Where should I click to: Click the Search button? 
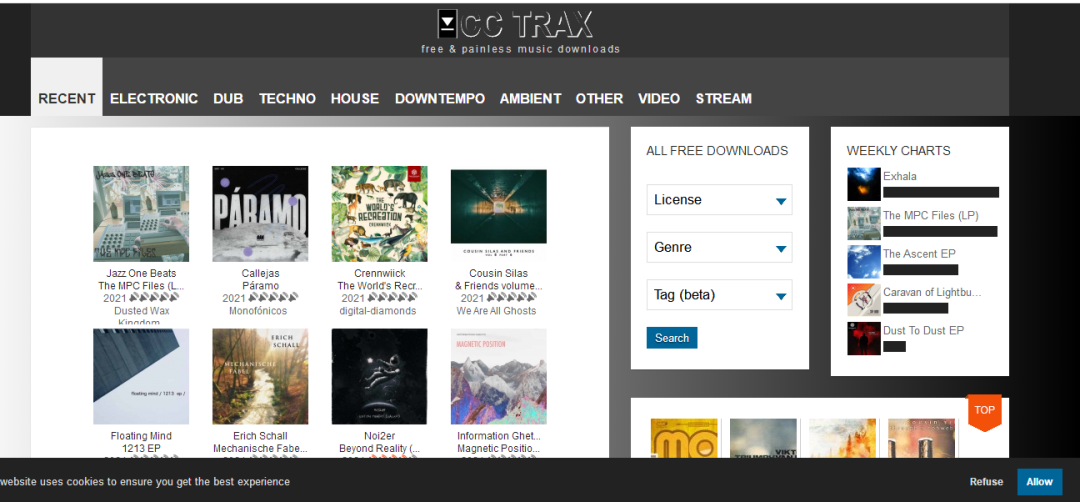click(x=672, y=338)
